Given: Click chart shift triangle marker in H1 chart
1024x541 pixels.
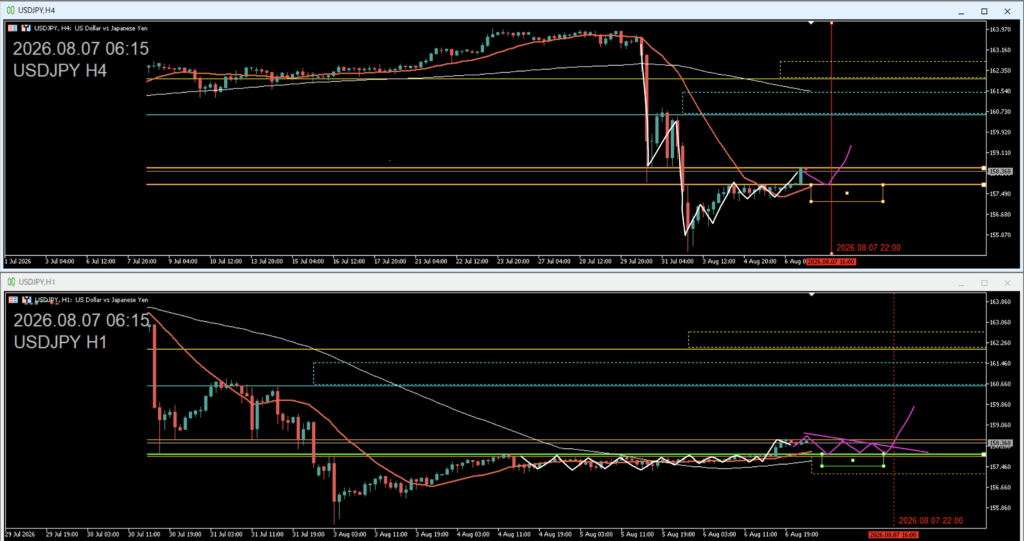Looking at the screenshot, I should point(811,295).
